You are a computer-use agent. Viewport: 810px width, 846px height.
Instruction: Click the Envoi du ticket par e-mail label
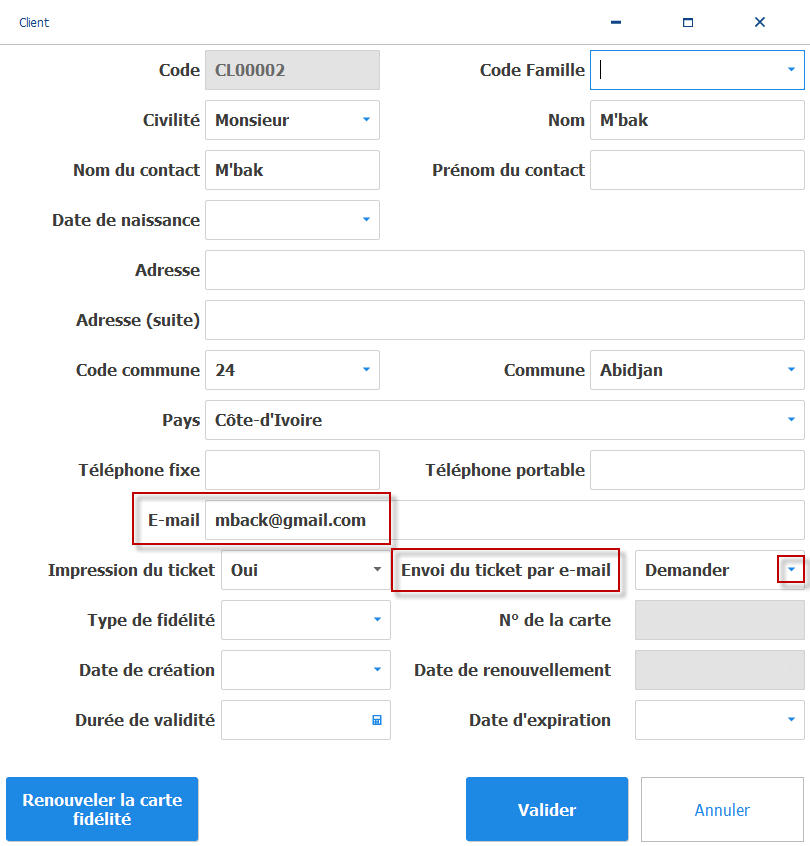506,570
